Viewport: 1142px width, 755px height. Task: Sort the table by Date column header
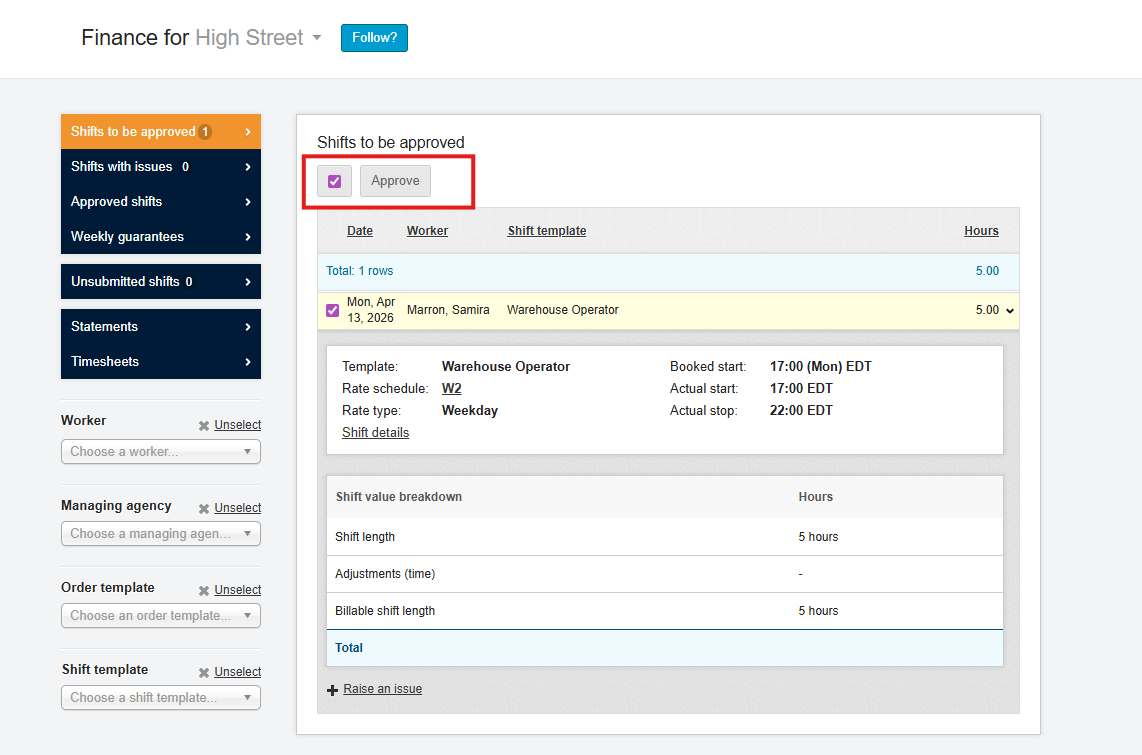(x=360, y=231)
